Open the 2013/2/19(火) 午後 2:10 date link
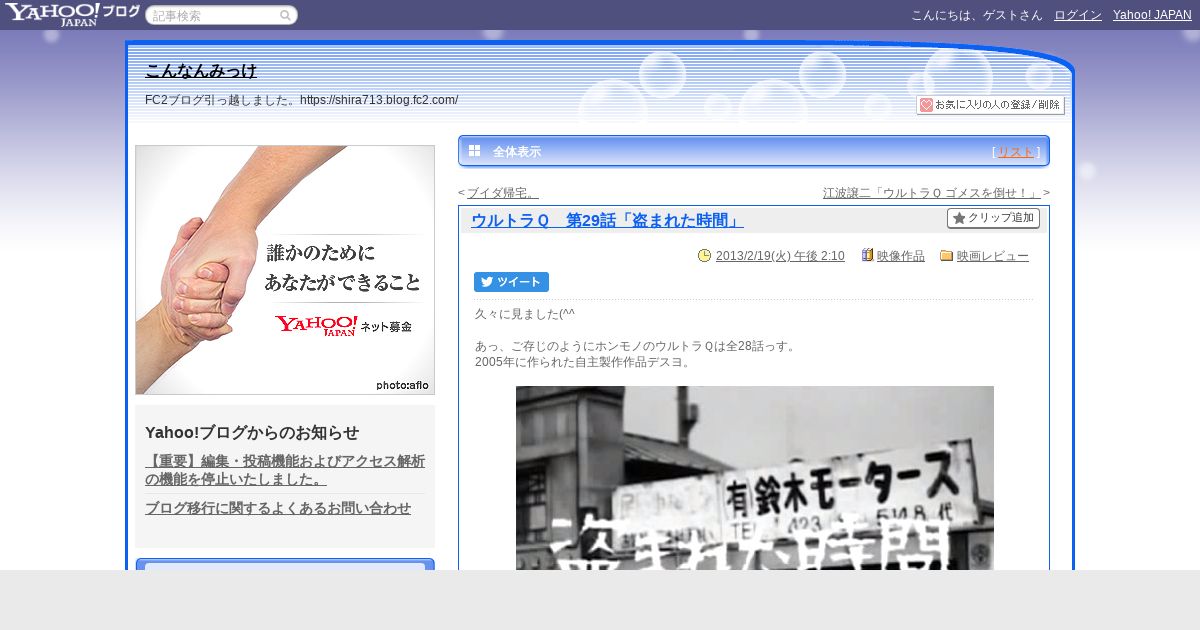The image size is (1200, 630). click(780, 256)
